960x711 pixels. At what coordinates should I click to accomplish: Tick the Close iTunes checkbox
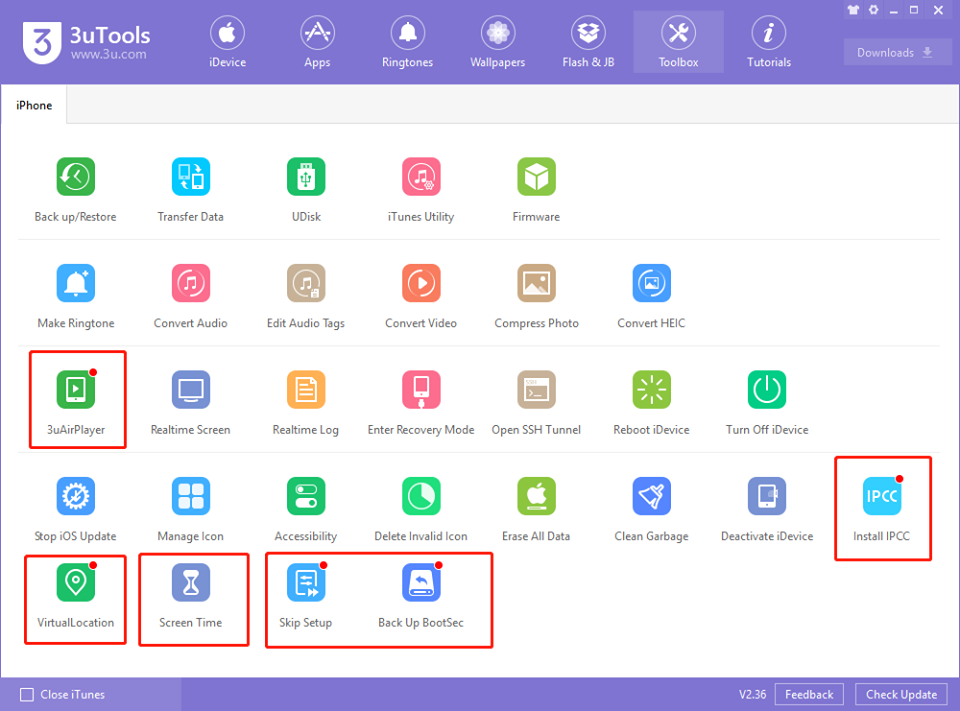pyautogui.click(x=27, y=694)
